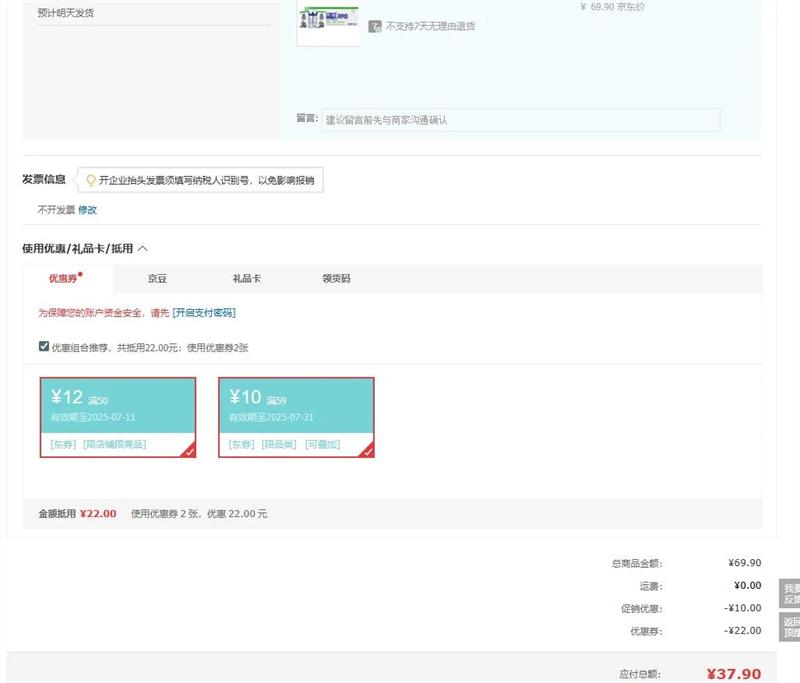Viewport: 800px width, 683px height.
Task: Uncheck the 优惠组合推荐 checkbox
Action: click(x=43, y=347)
